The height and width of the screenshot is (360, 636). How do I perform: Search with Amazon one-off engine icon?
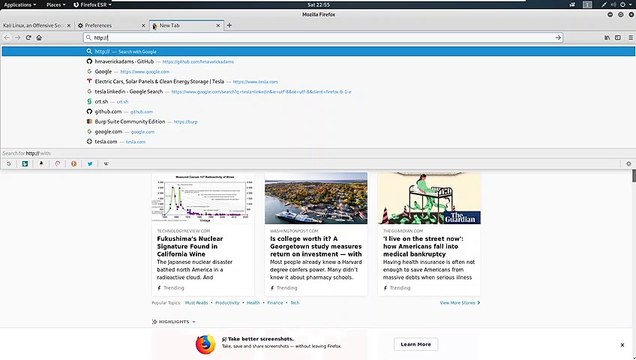[x=41, y=164]
